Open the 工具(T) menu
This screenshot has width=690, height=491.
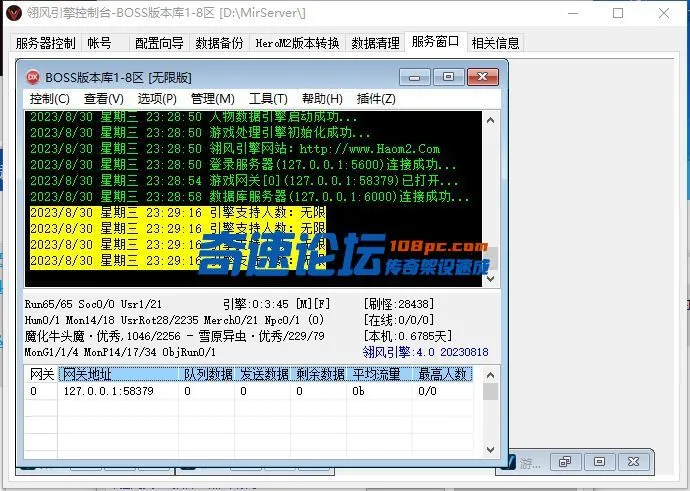click(268, 99)
